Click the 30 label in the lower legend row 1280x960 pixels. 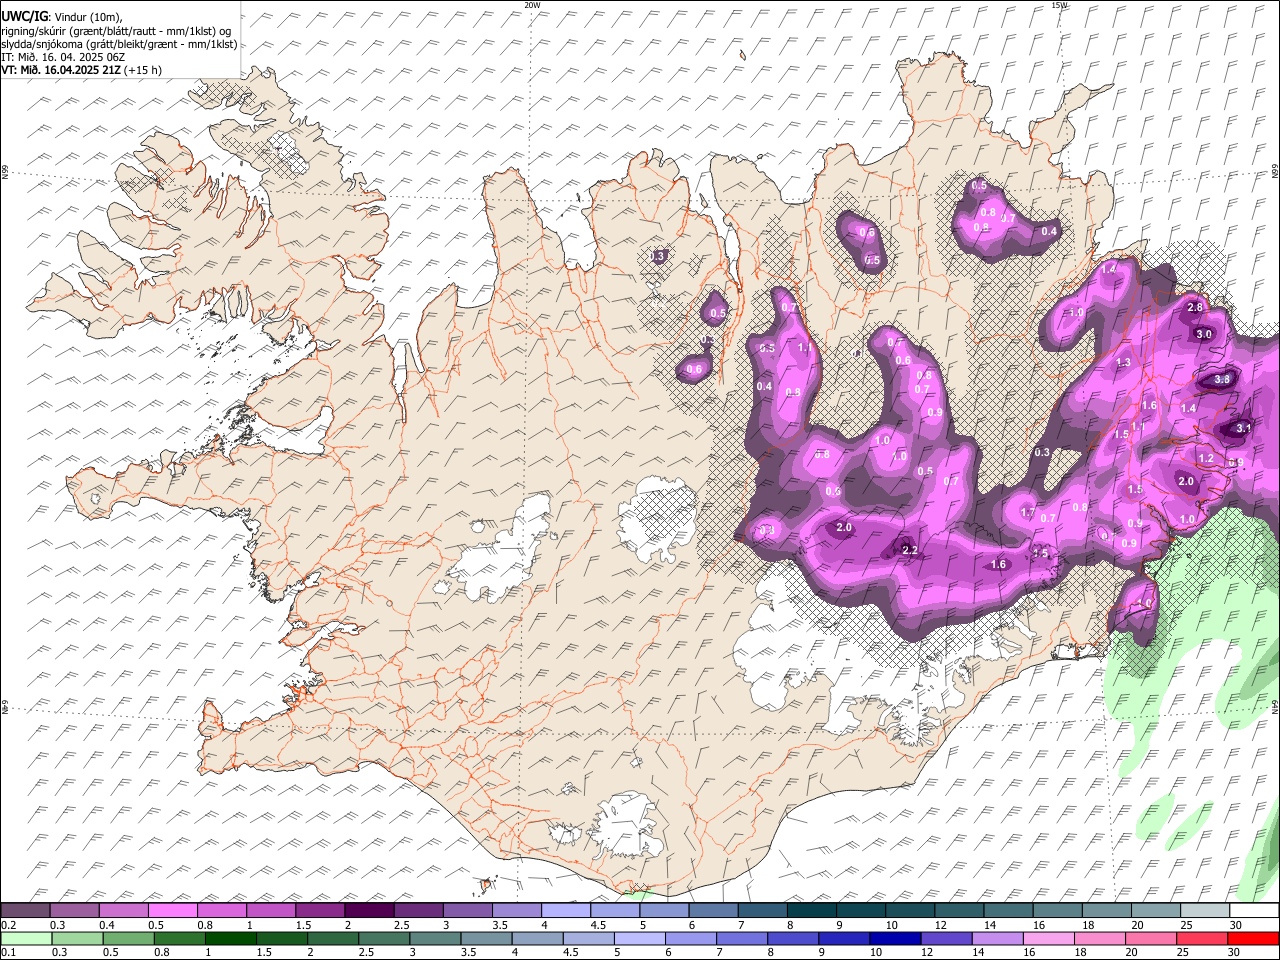coord(1235,952)
